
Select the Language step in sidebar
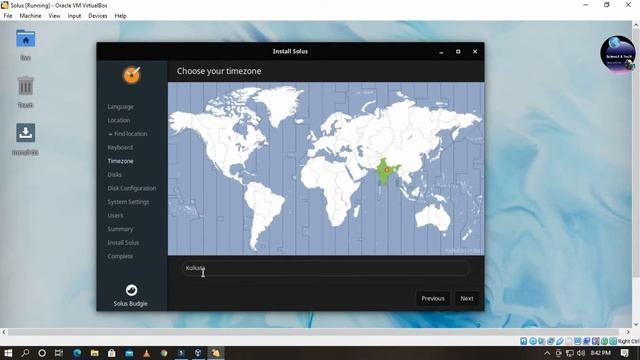[x=120, y=107]
